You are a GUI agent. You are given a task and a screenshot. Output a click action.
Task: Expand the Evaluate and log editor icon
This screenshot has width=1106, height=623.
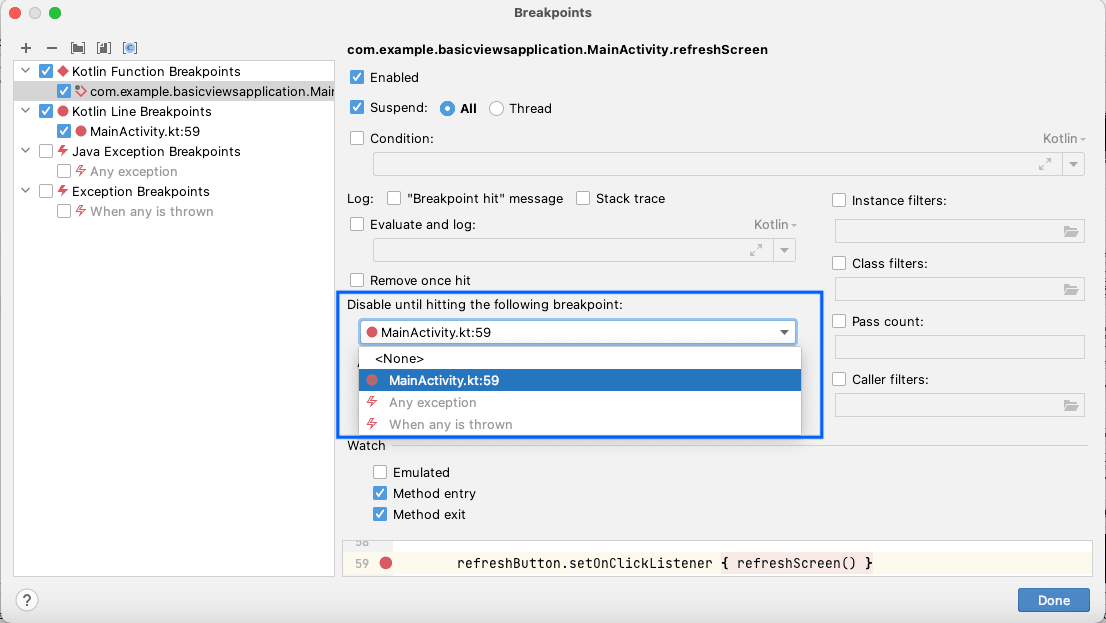(x=756, y=250)
